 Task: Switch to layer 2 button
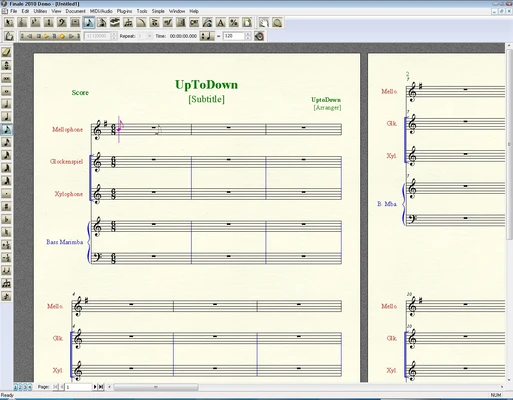point(20,387)
